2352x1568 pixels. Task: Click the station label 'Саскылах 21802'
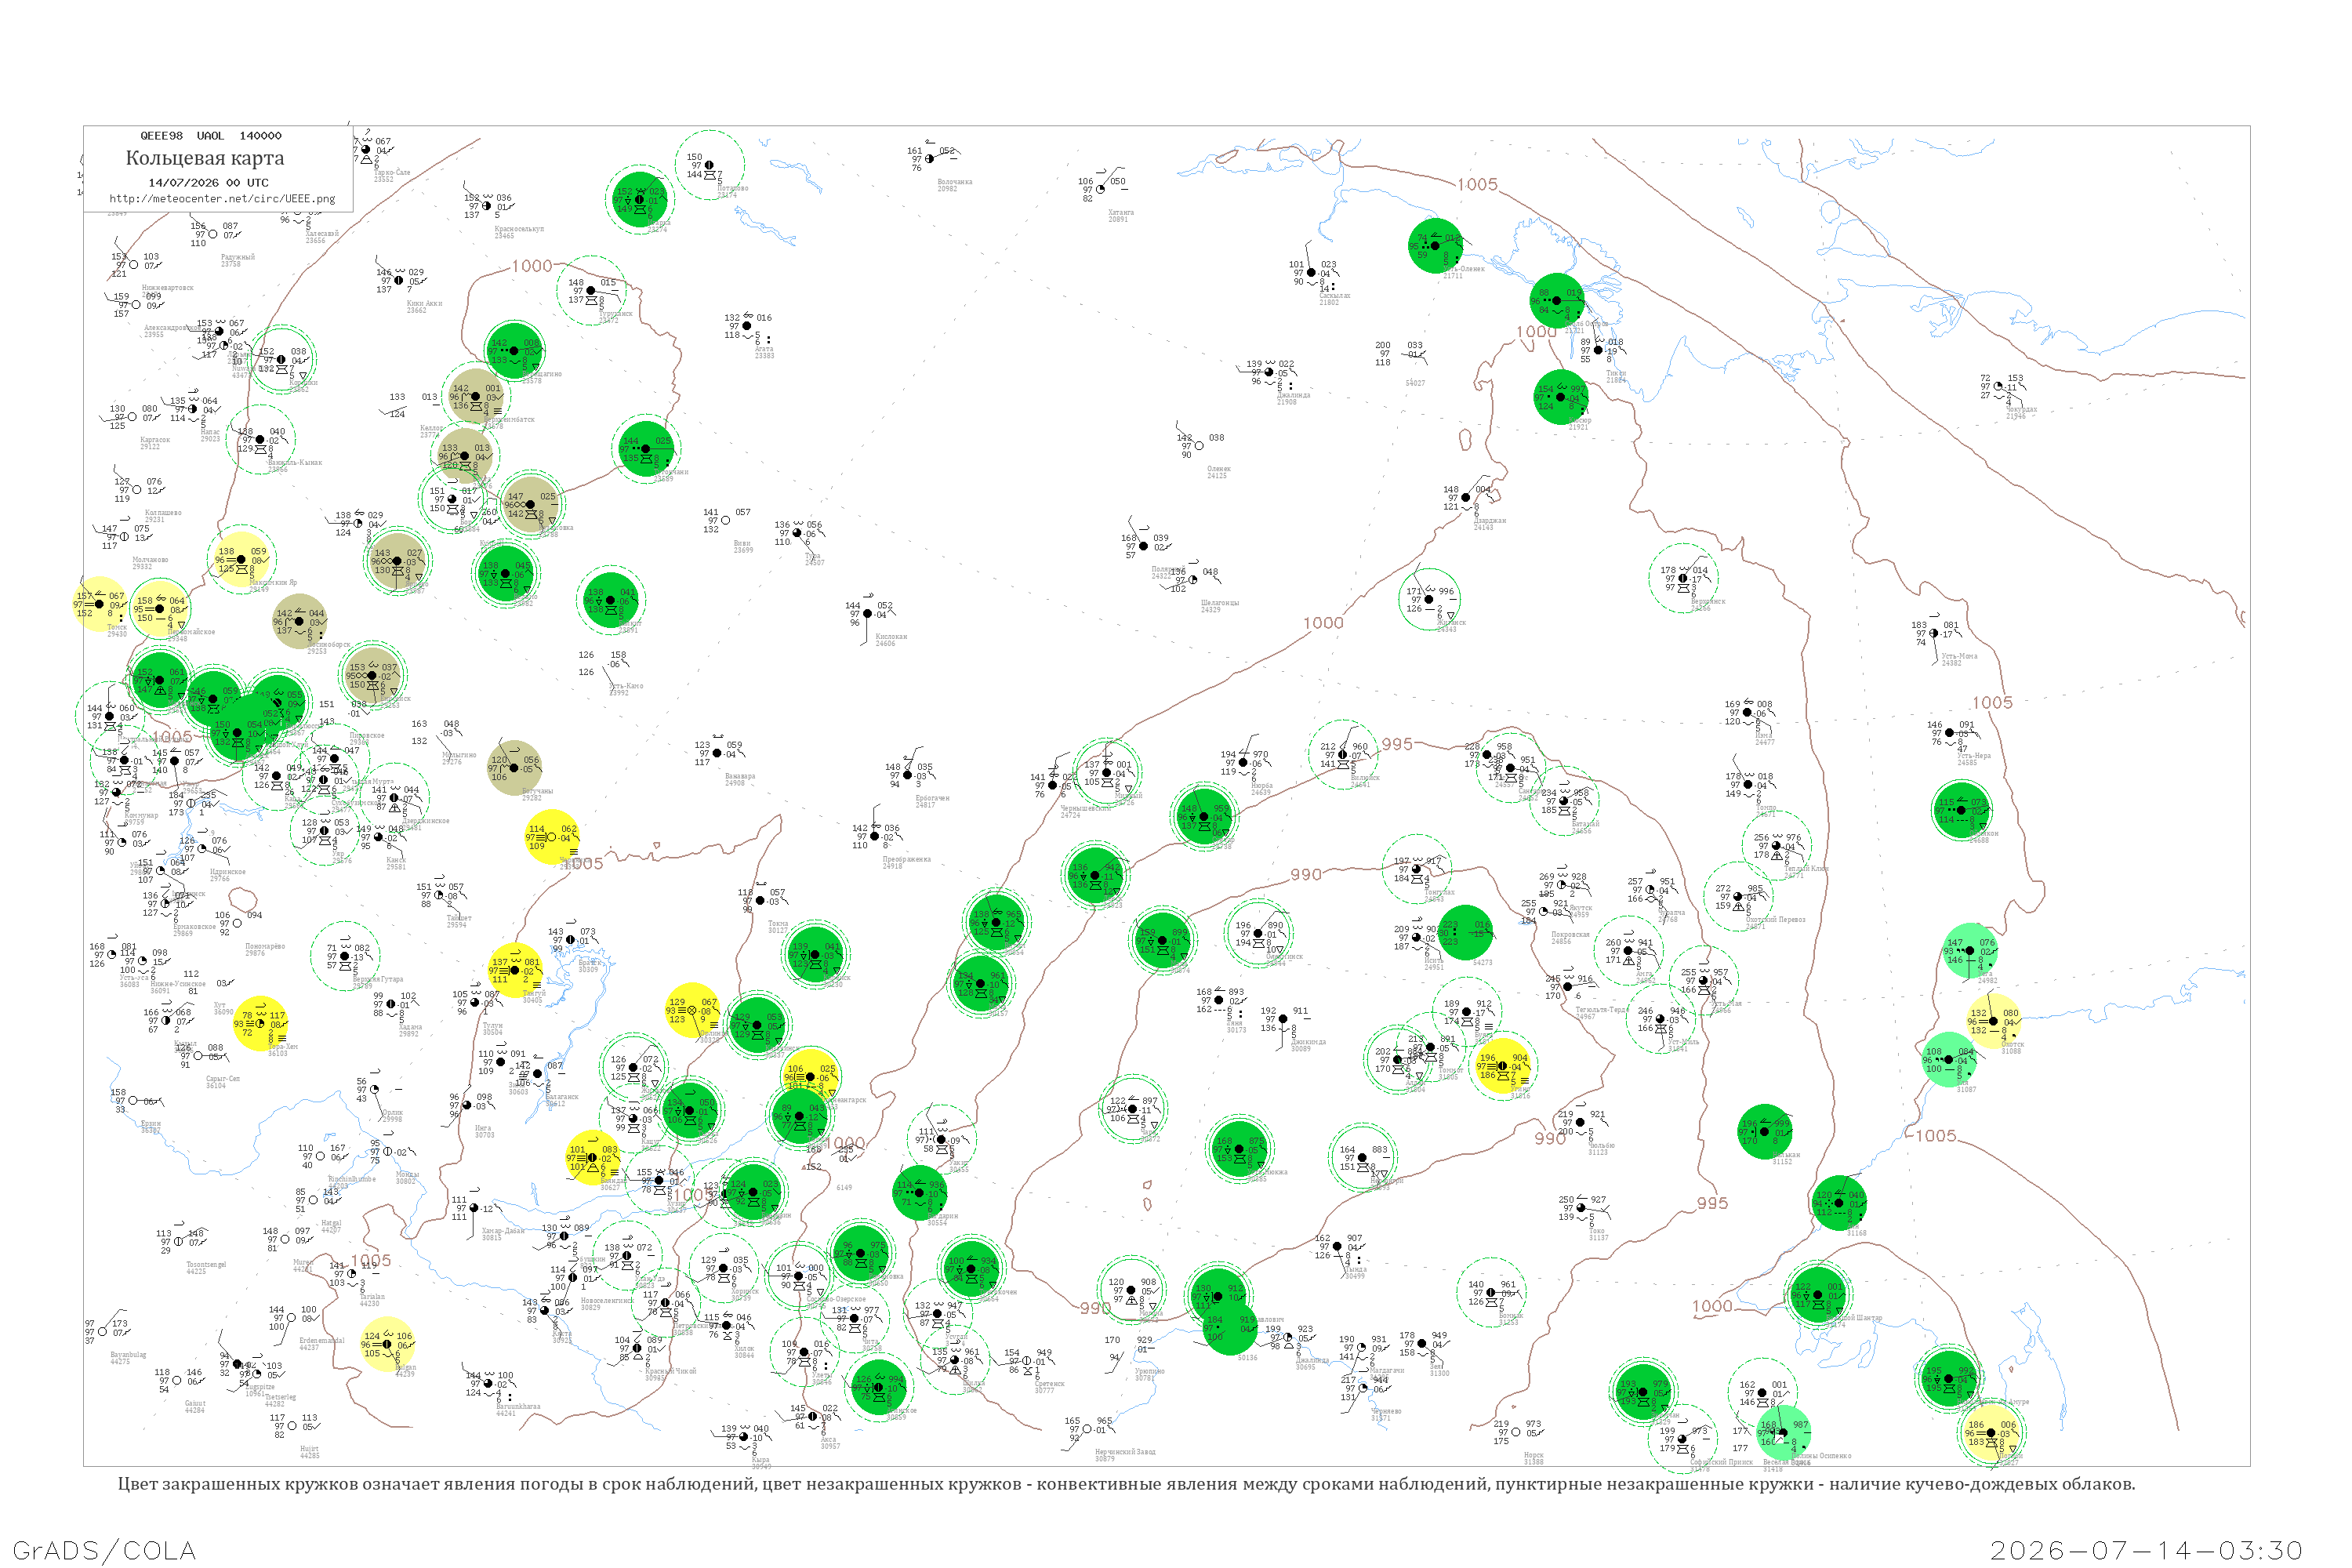1335,298
